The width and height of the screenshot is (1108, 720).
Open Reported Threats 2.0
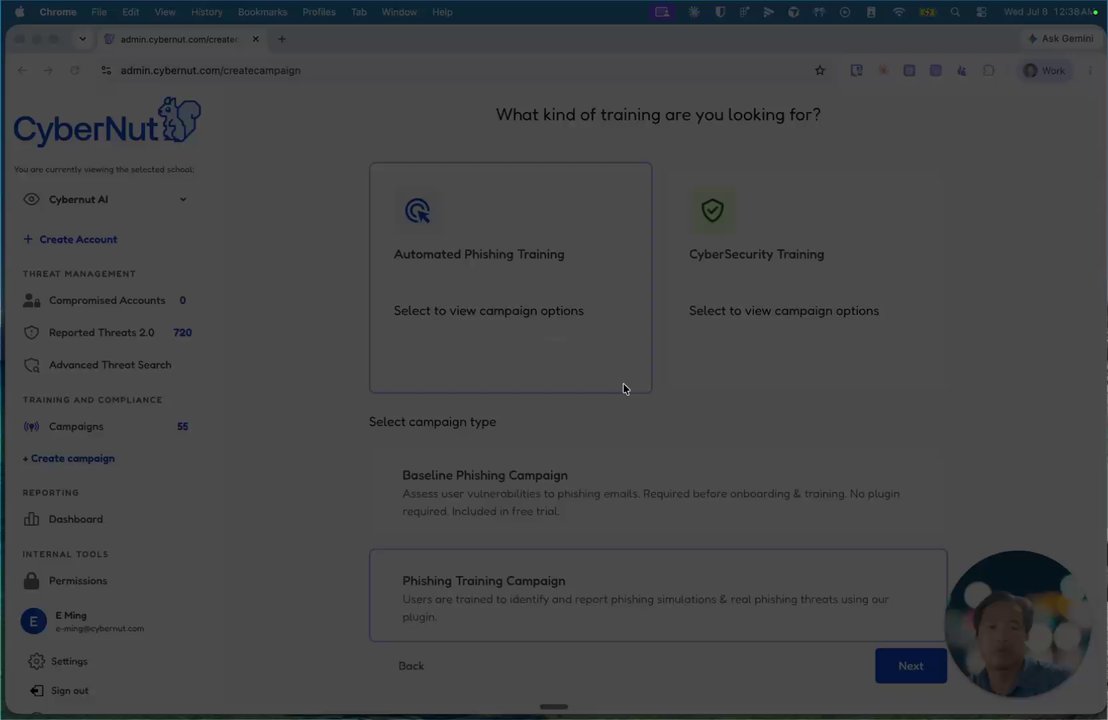[x=101, y=333]
